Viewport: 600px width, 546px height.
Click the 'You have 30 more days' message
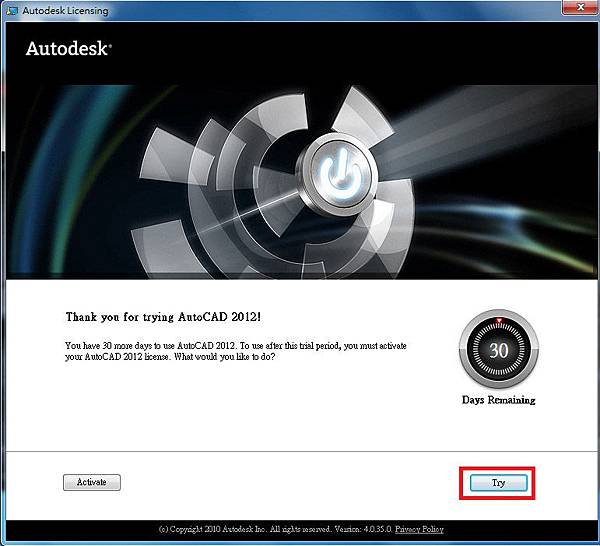[236, 351]
